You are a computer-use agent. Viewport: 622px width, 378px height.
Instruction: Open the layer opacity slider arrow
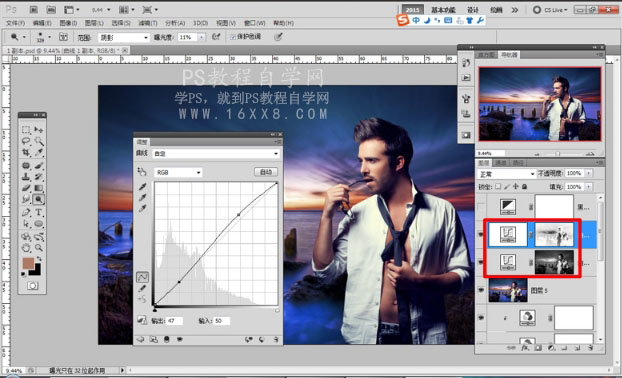point(589,173)
